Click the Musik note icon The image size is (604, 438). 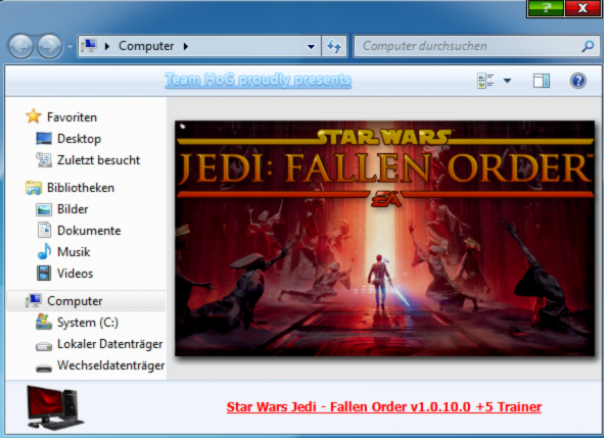pyautogui.click(x=44, y=251)
